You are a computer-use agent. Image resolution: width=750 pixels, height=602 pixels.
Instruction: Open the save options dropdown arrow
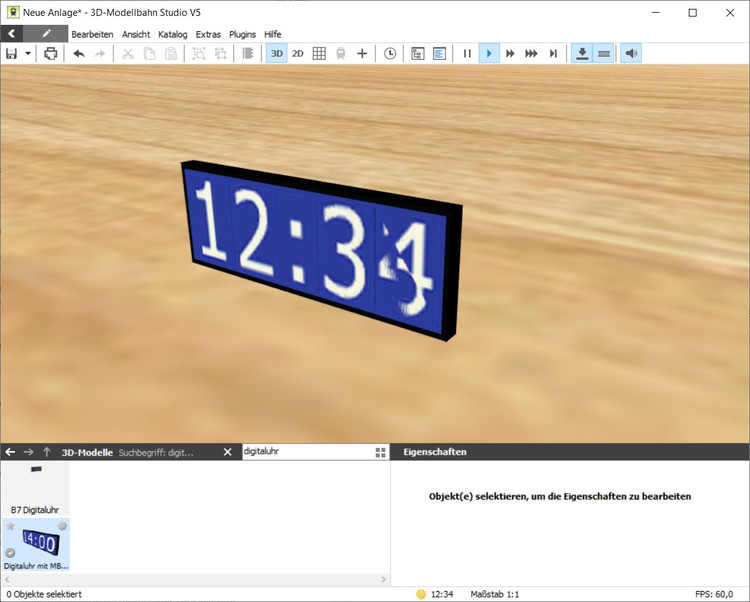[x=28, y=54]
